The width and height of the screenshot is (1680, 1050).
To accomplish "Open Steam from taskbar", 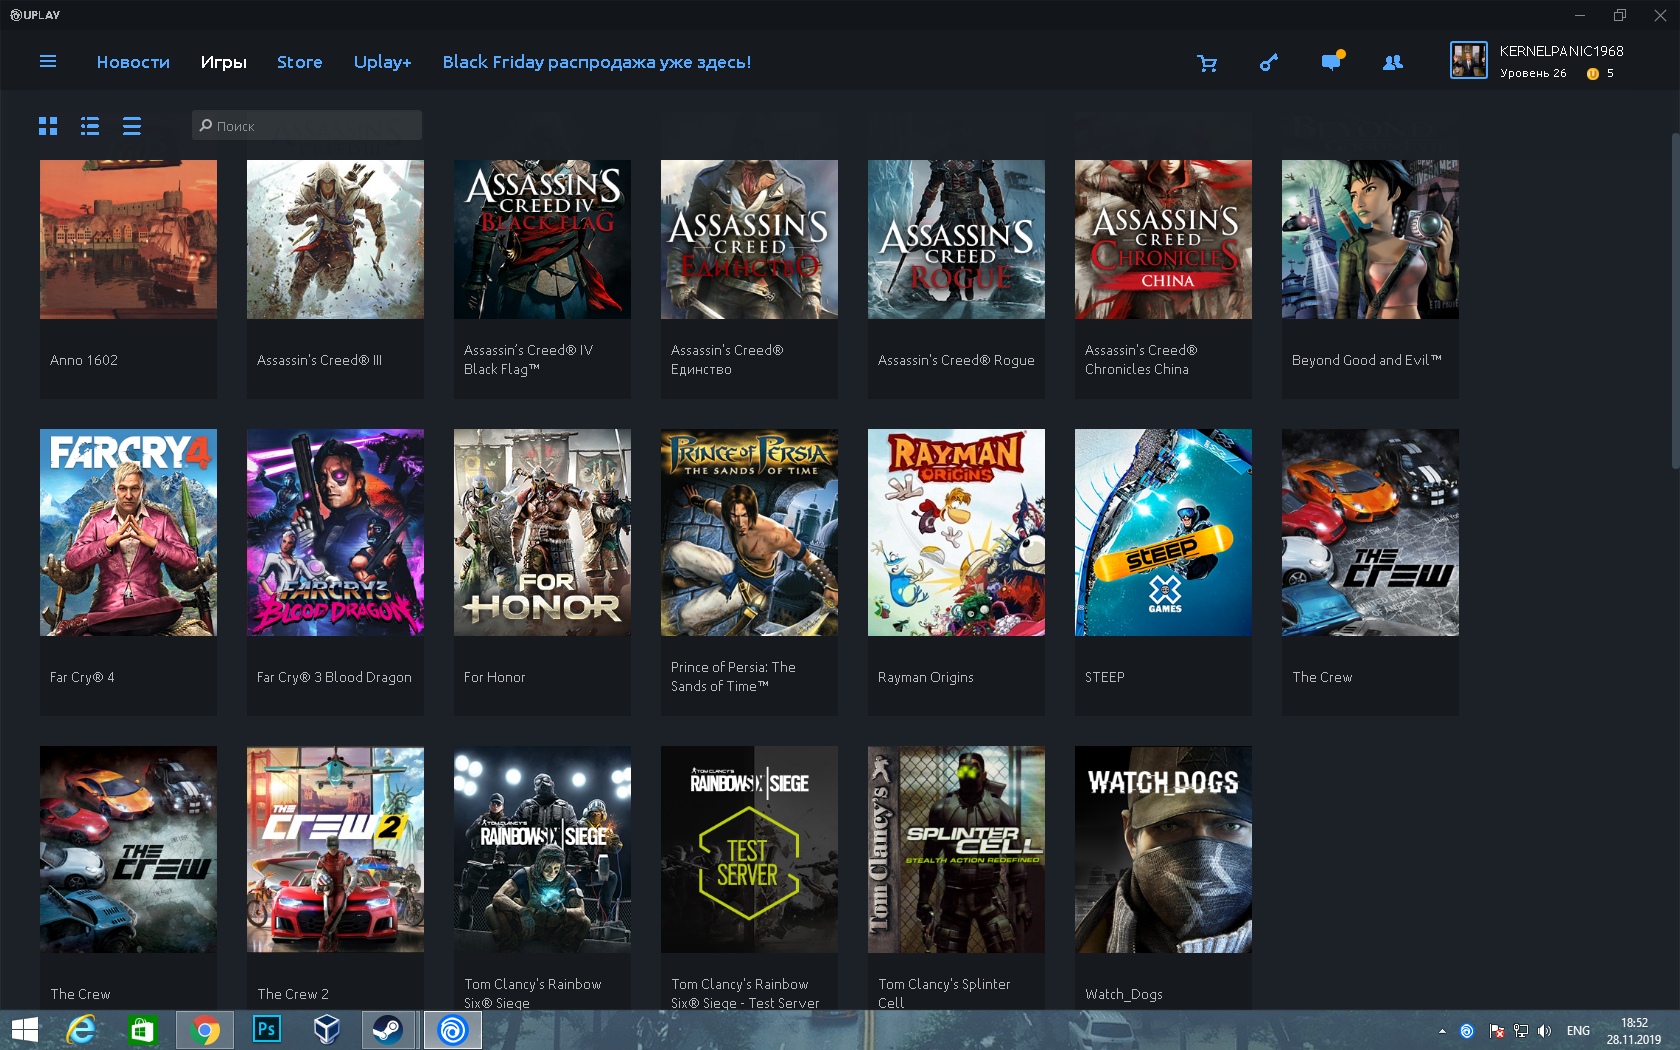I will tap(388, 1030).
